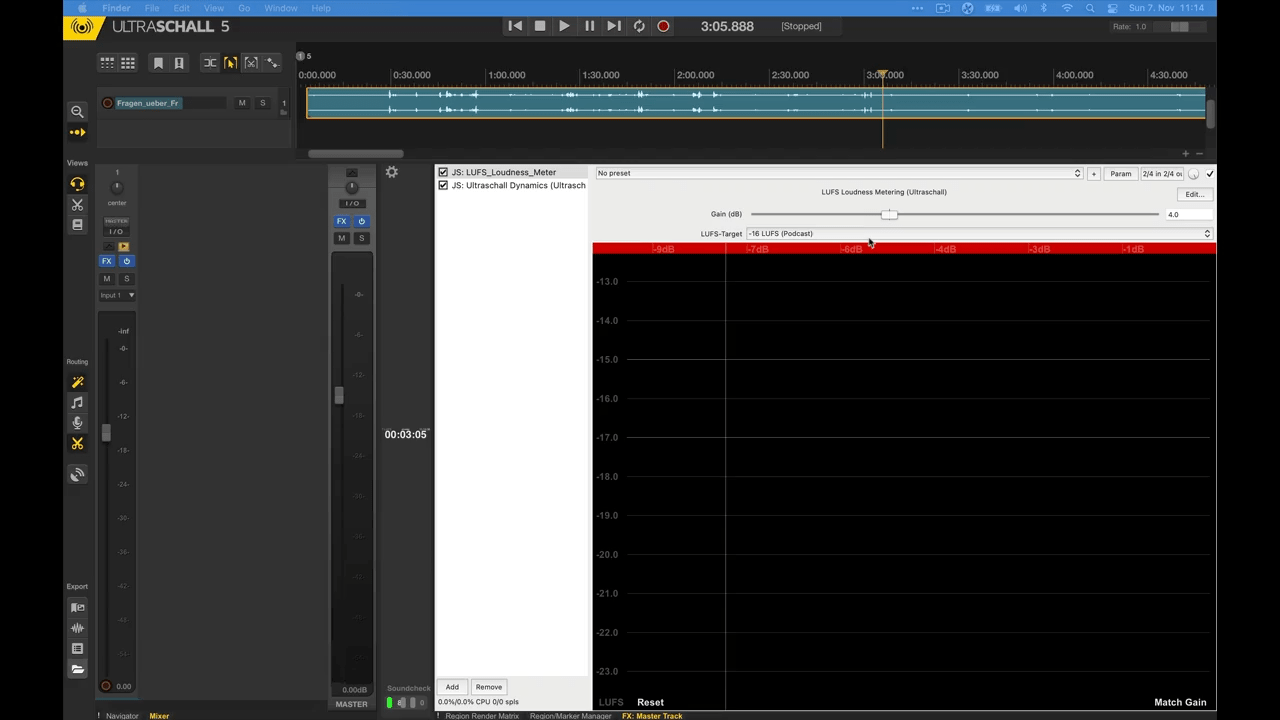Toggle yellow follow-mode arrow icon
Viewport: 1280px width, 720px height.
77,132
